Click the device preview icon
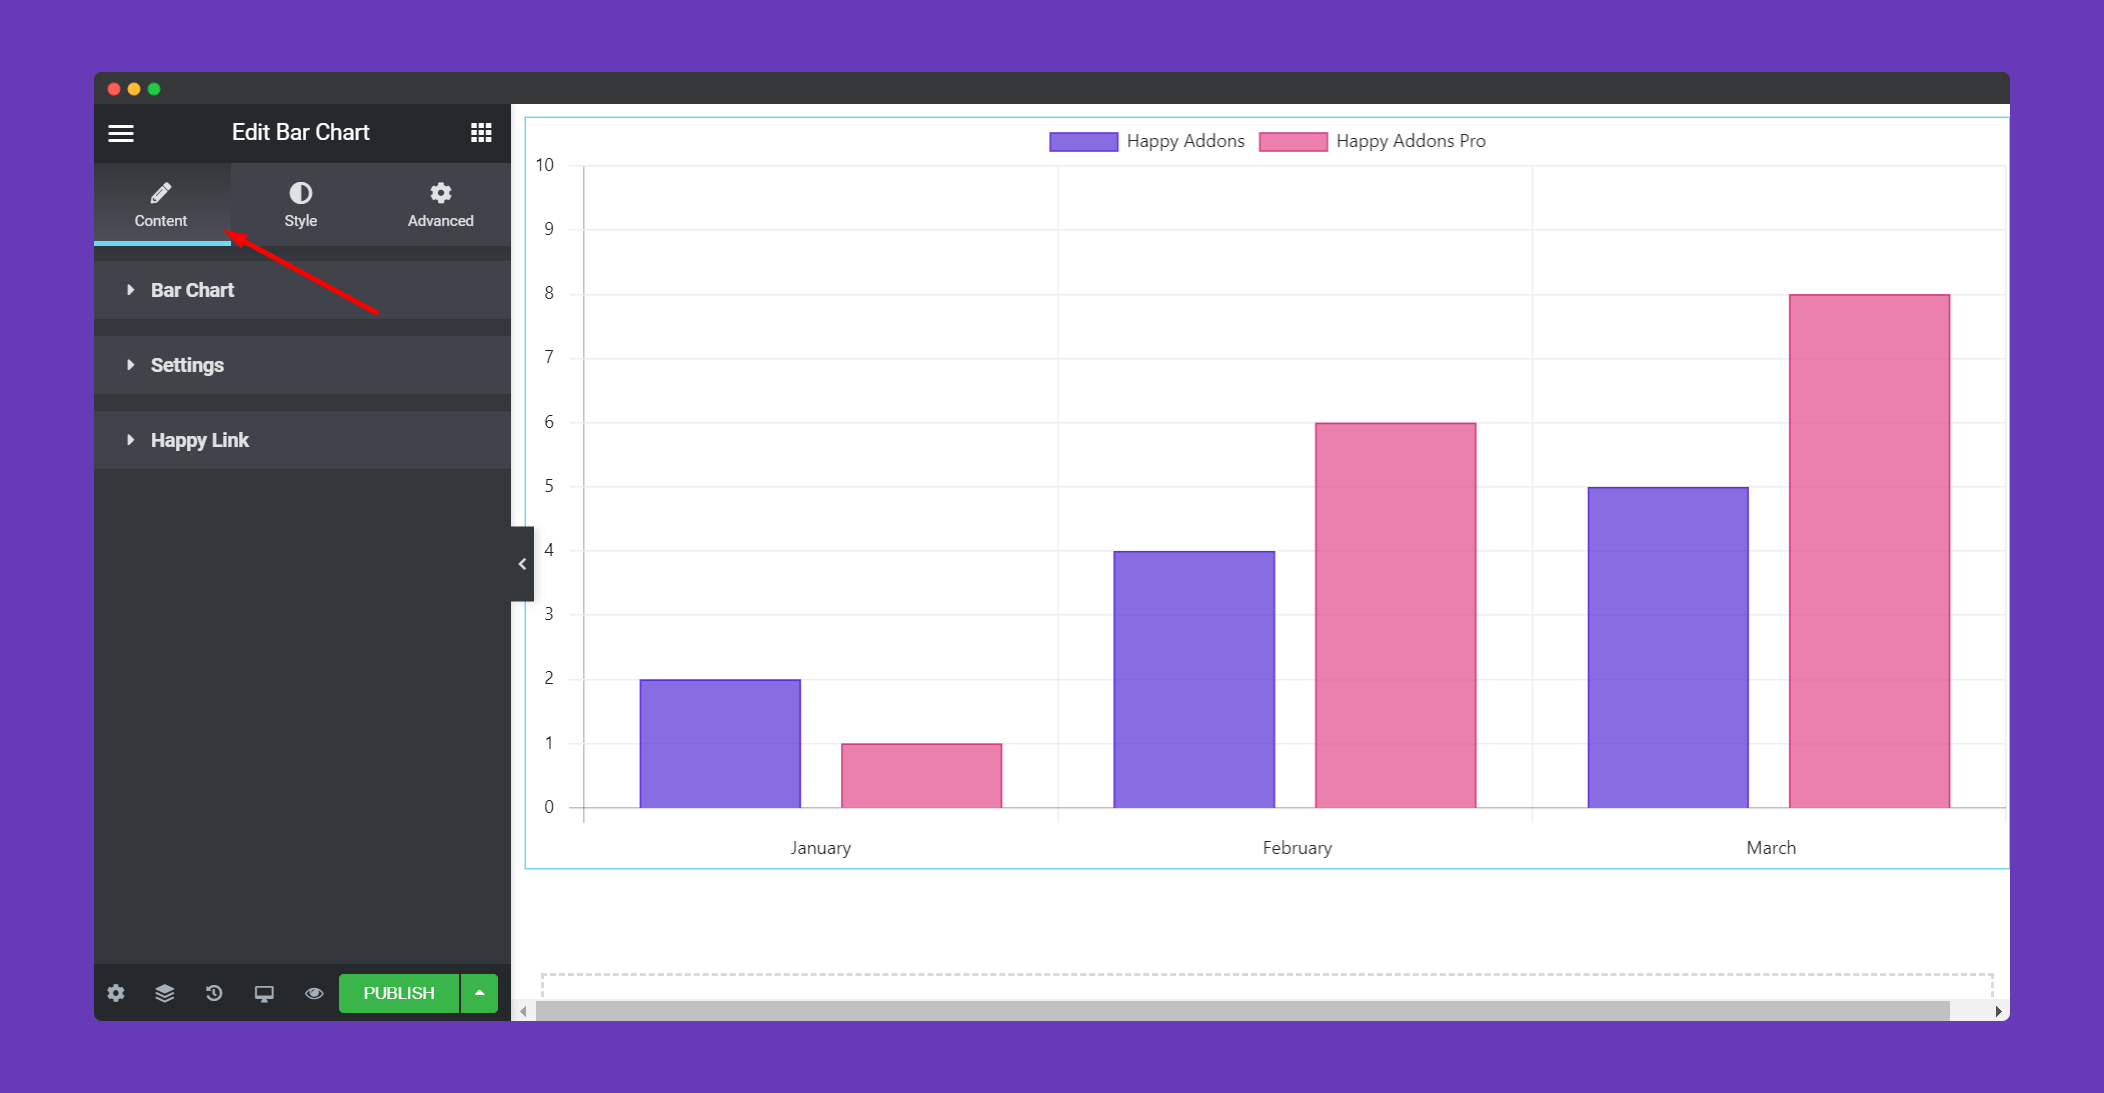Screen dimensions: 2104x1093 coord(263,993)
